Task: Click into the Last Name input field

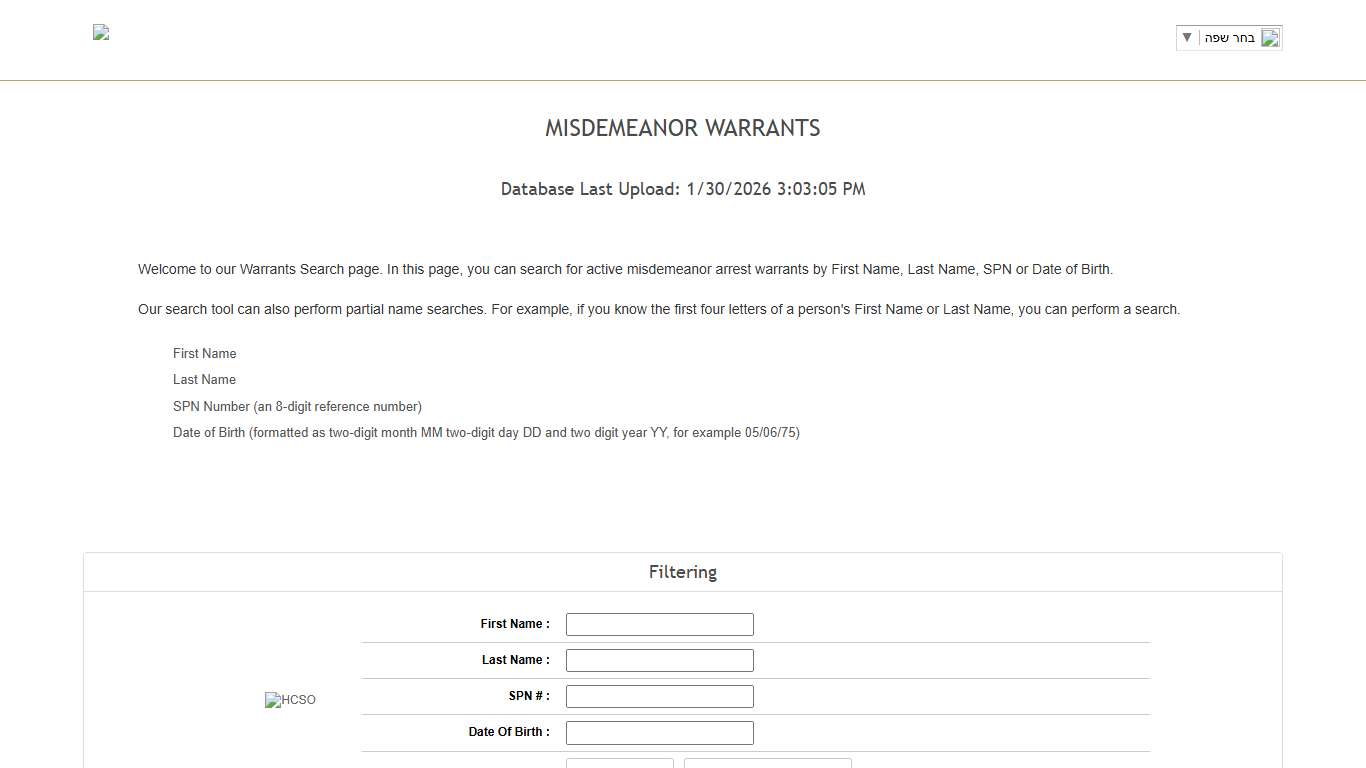Action: 659,660
